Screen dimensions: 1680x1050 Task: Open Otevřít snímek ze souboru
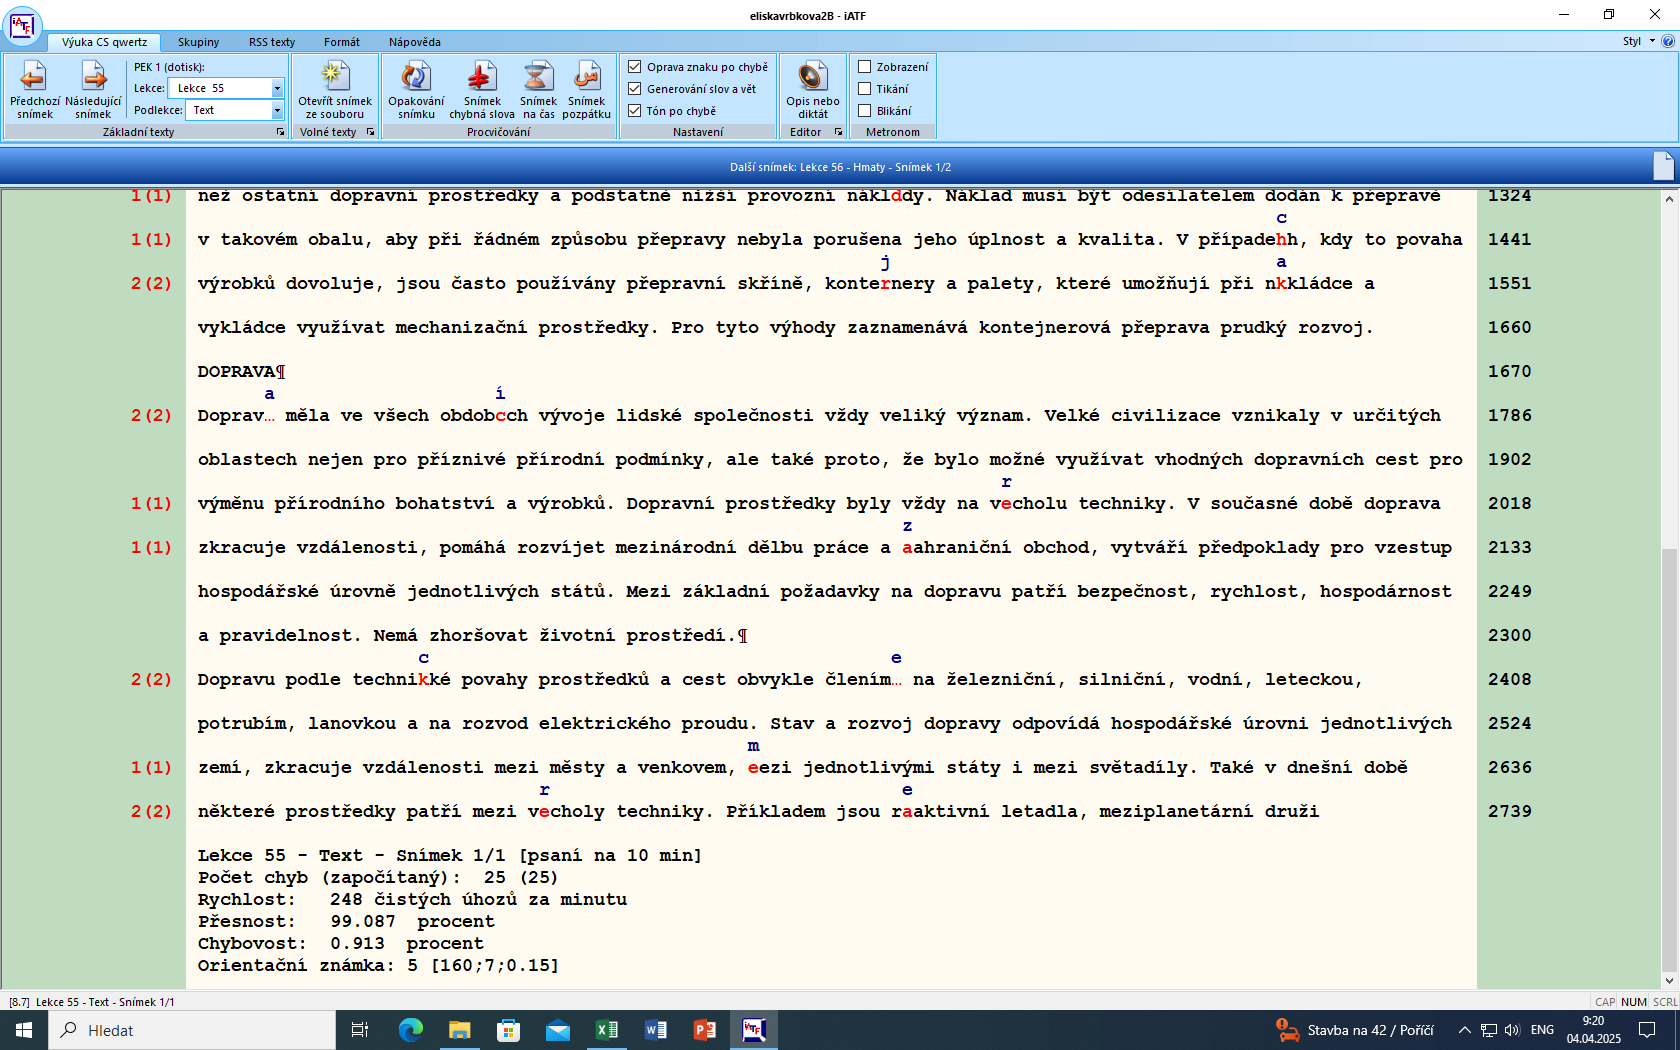tap(334, 77)
